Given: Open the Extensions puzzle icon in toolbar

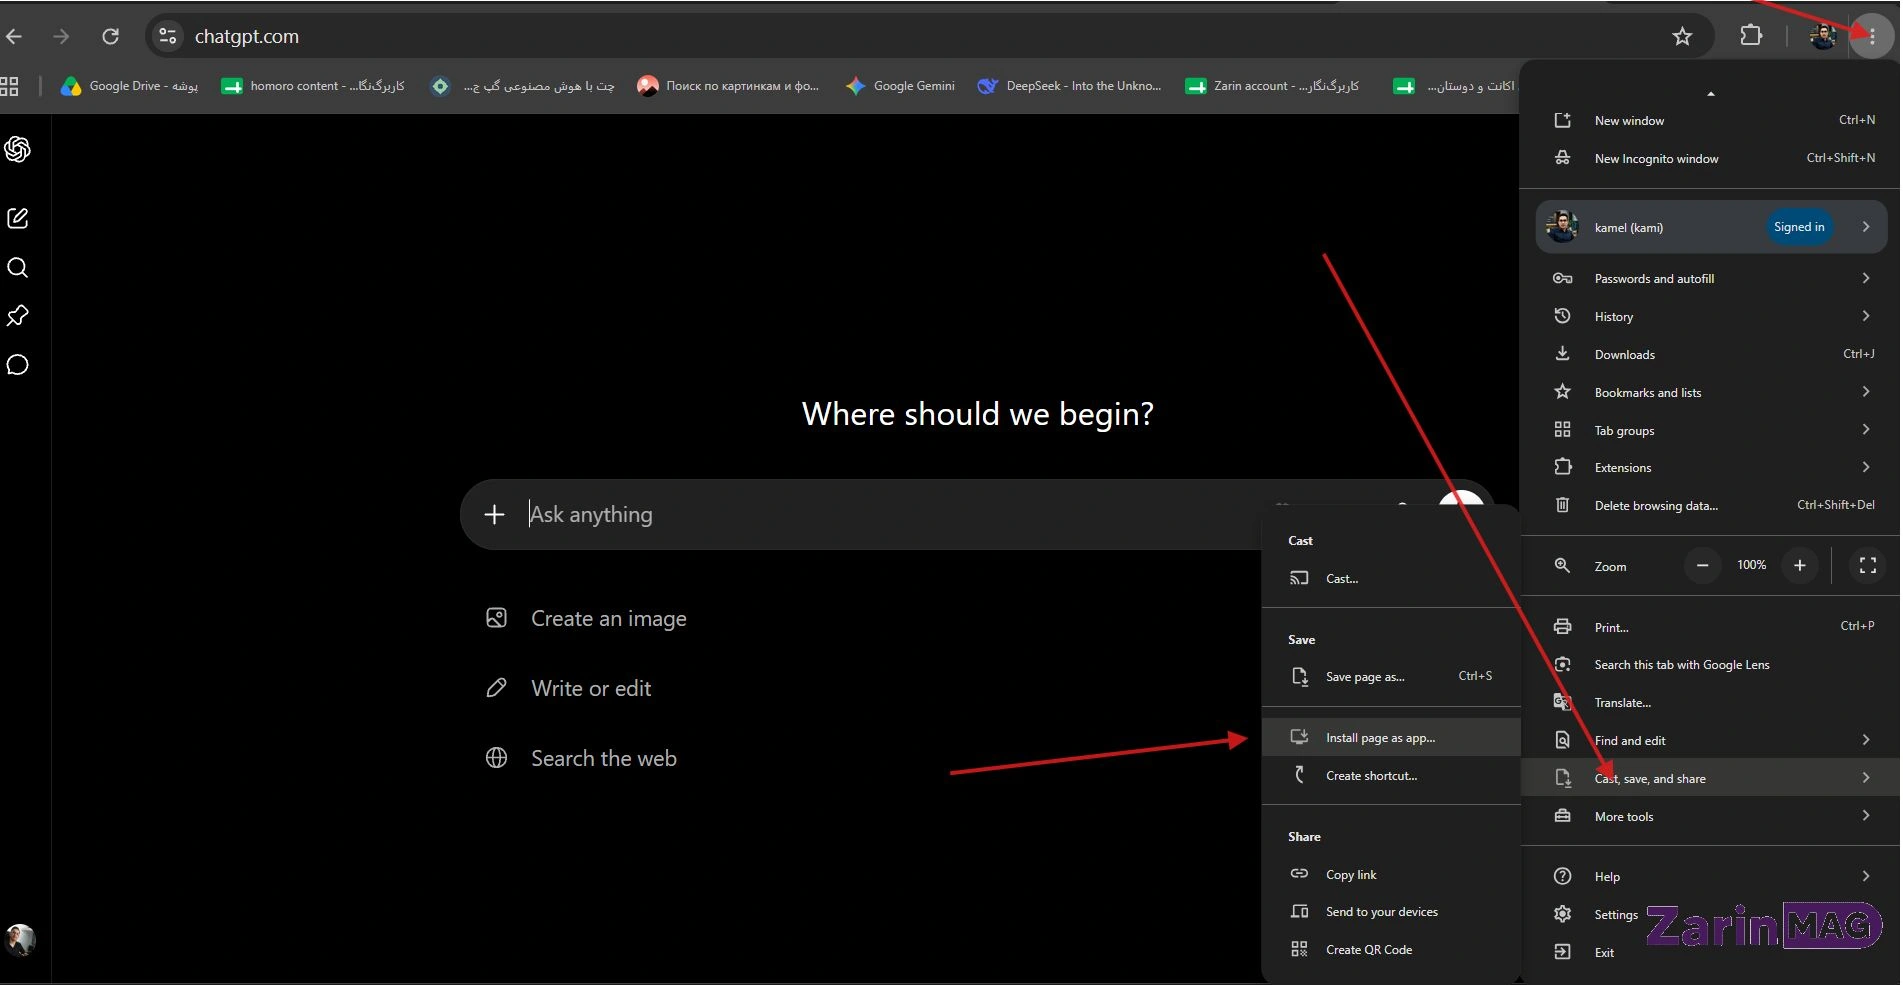Looking at the screenshot, I should click(1751, 36).
